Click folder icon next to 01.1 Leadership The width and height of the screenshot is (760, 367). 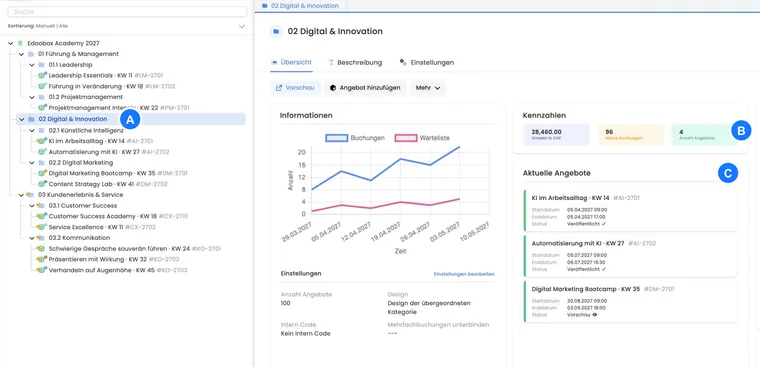pyautogui.click(x=42, y=64)
